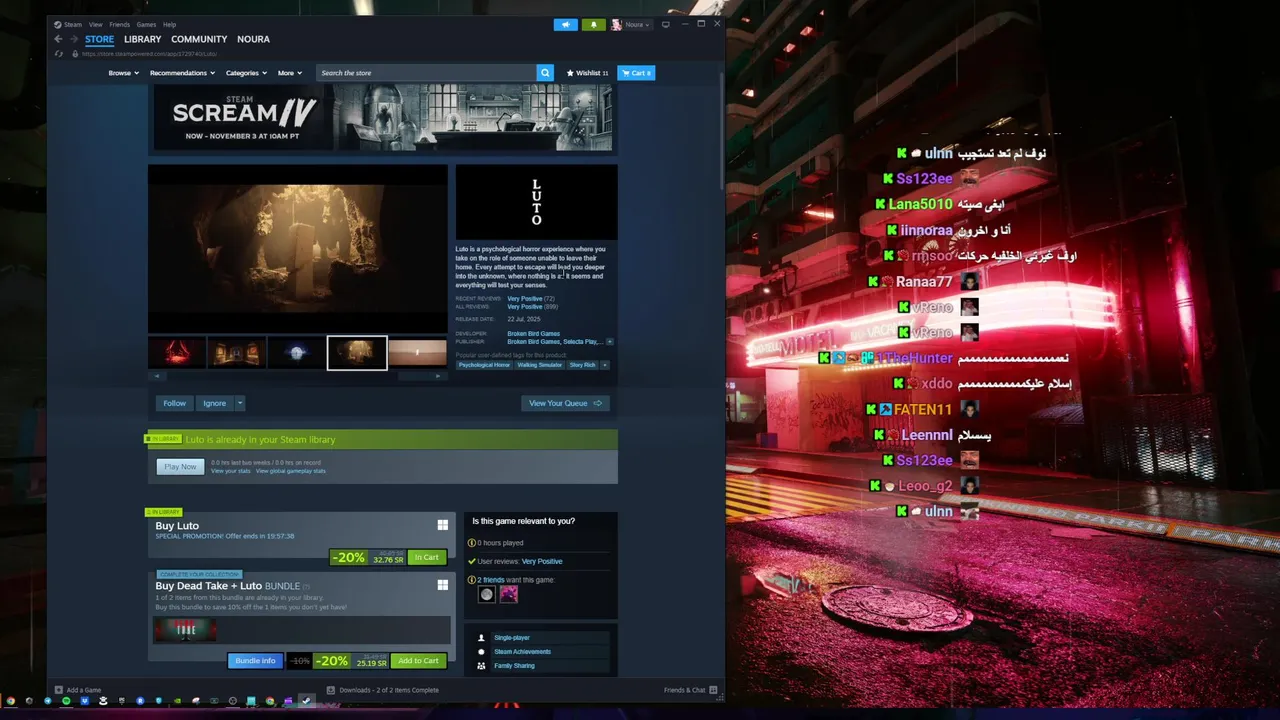Click the store page URL address

(x=149, y=54)
